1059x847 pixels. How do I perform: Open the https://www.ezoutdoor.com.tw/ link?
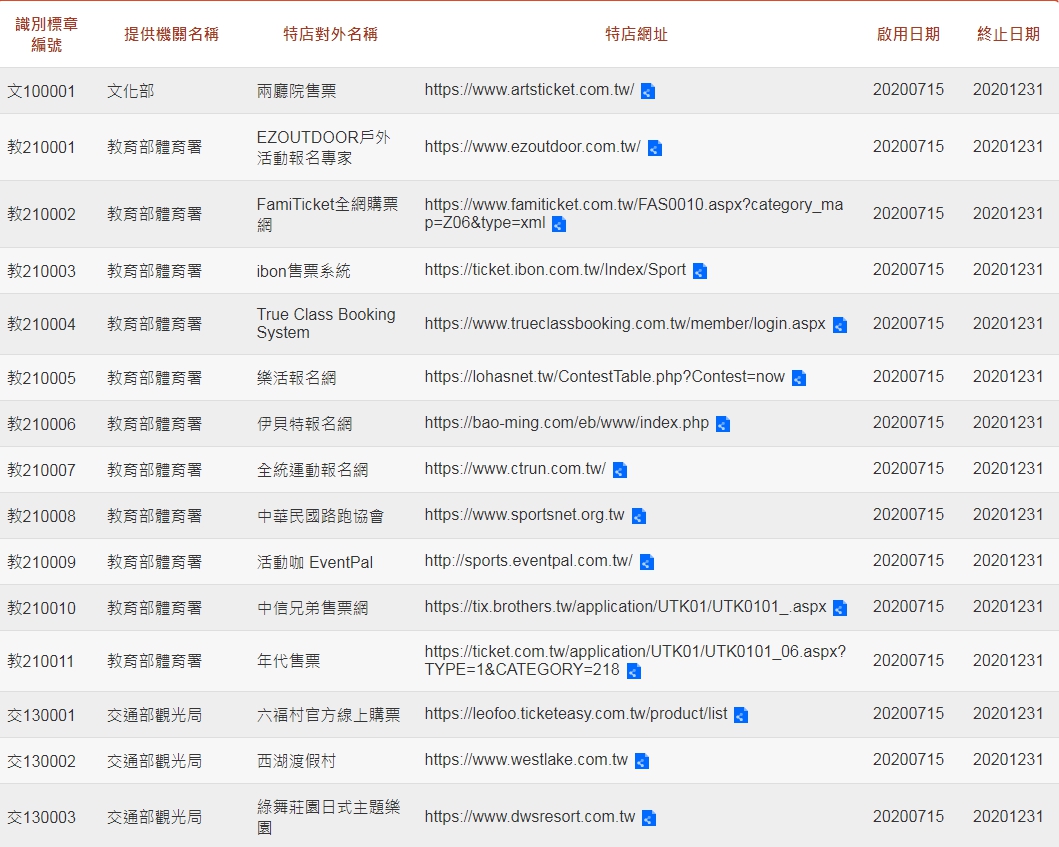[532, 147]
